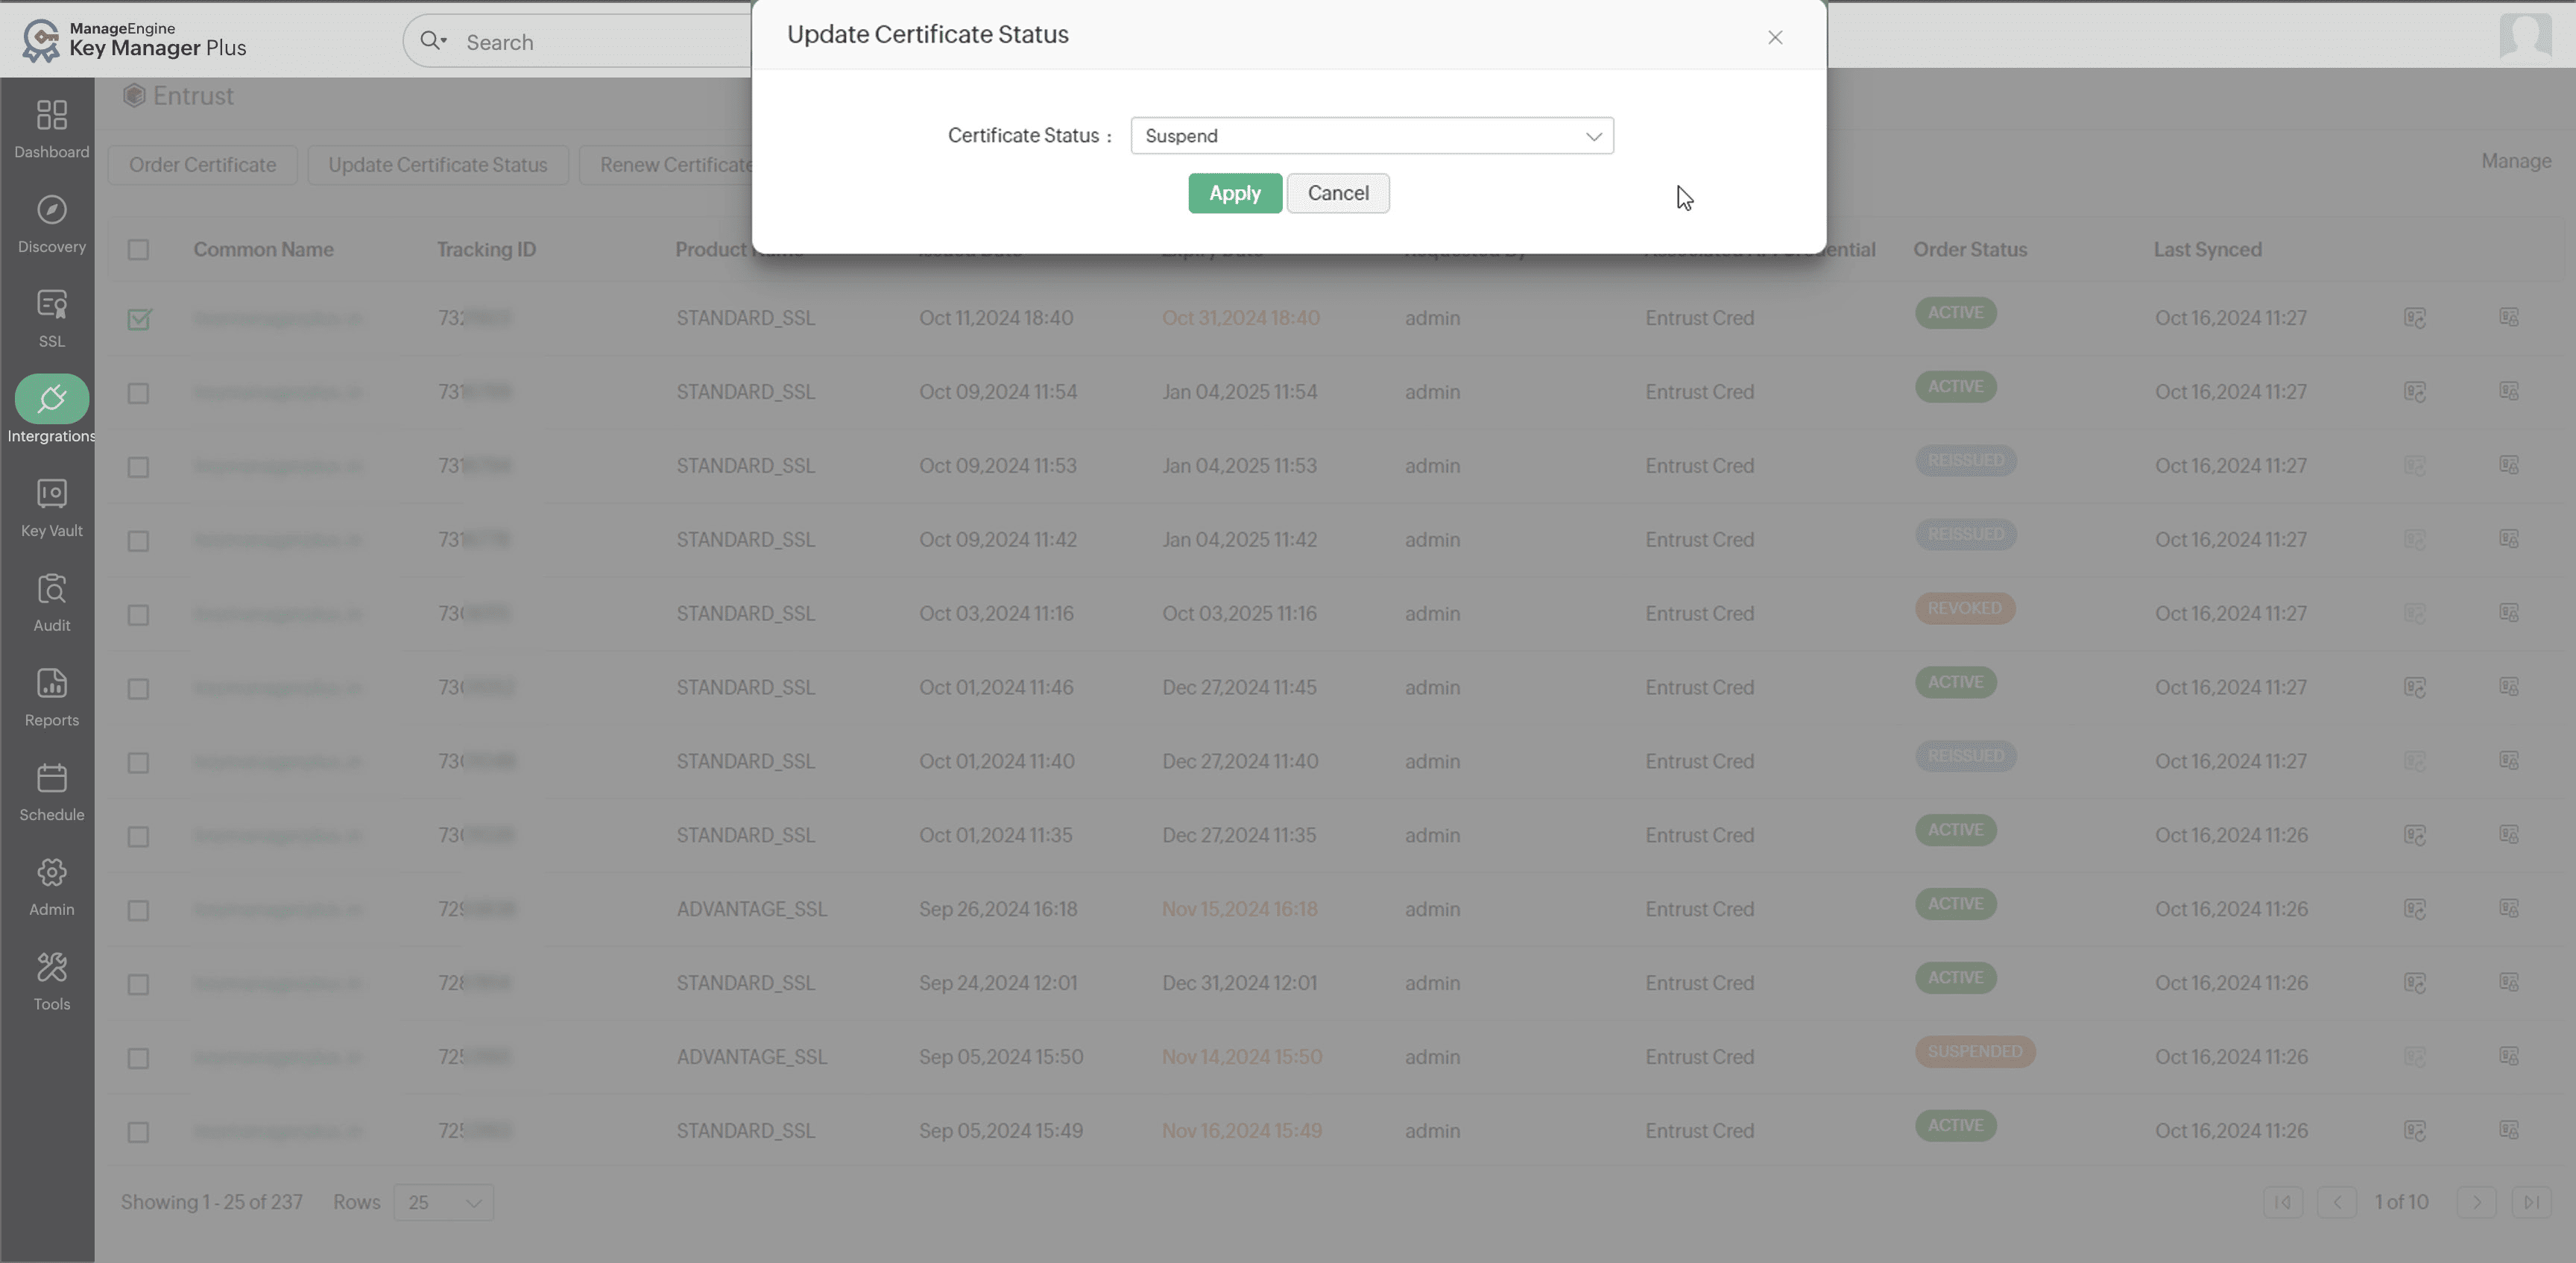Viewport: 2576px width, 1263px height.
Task: Click certificate action icon in Oct 01,2024 11:46 row
Action: coord(2415,688)
